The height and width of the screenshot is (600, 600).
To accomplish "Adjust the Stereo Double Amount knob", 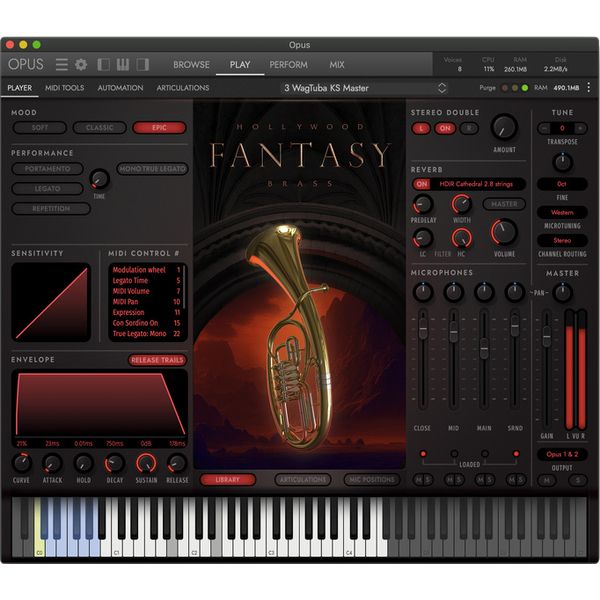I will (x=504, y=127).
